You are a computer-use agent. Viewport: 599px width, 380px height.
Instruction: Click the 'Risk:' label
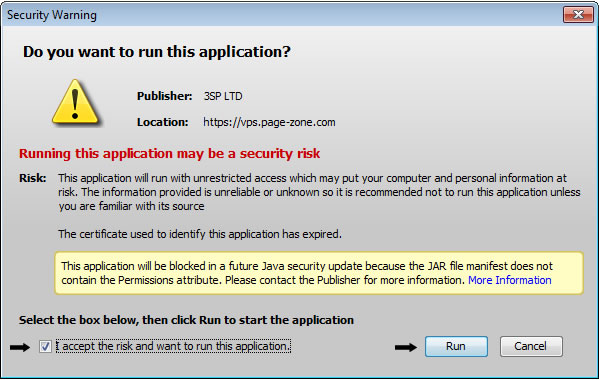pyautogui.click(x=32, y=178)
